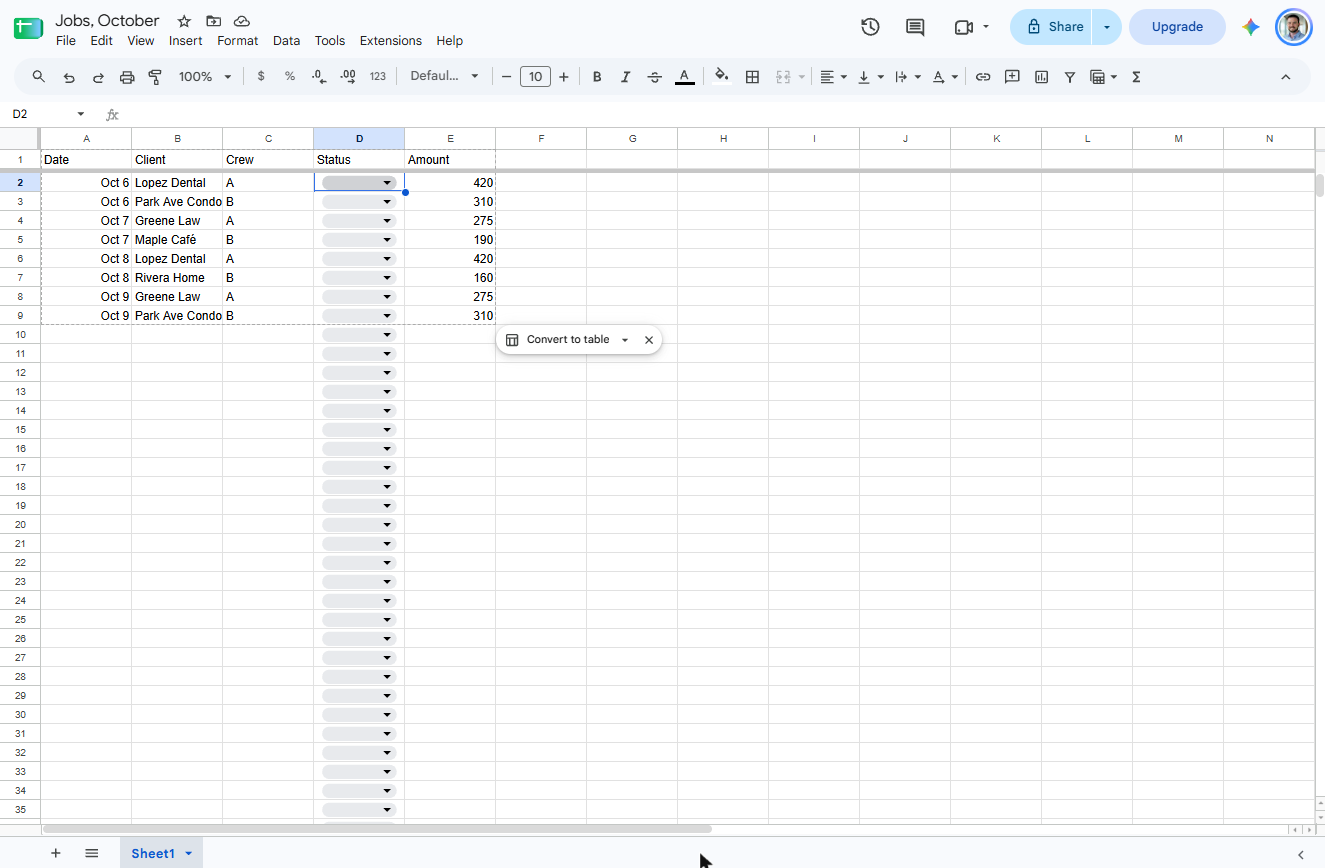Open the Insert menu
This screenshot has height=868, width=1325.
[x=186, y=41]
